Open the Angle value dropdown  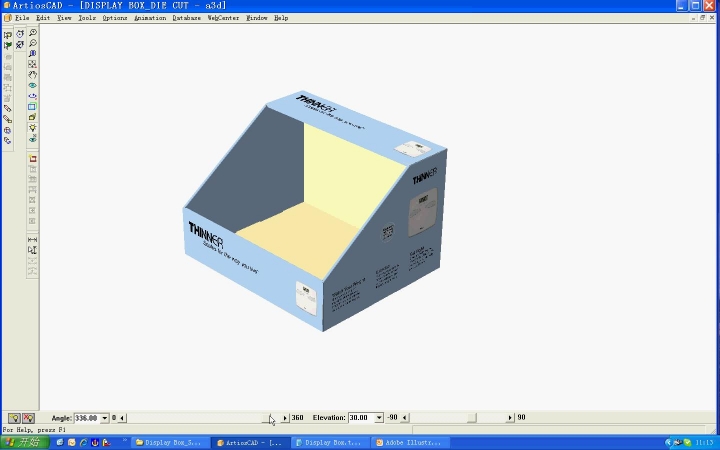point(105,418)
